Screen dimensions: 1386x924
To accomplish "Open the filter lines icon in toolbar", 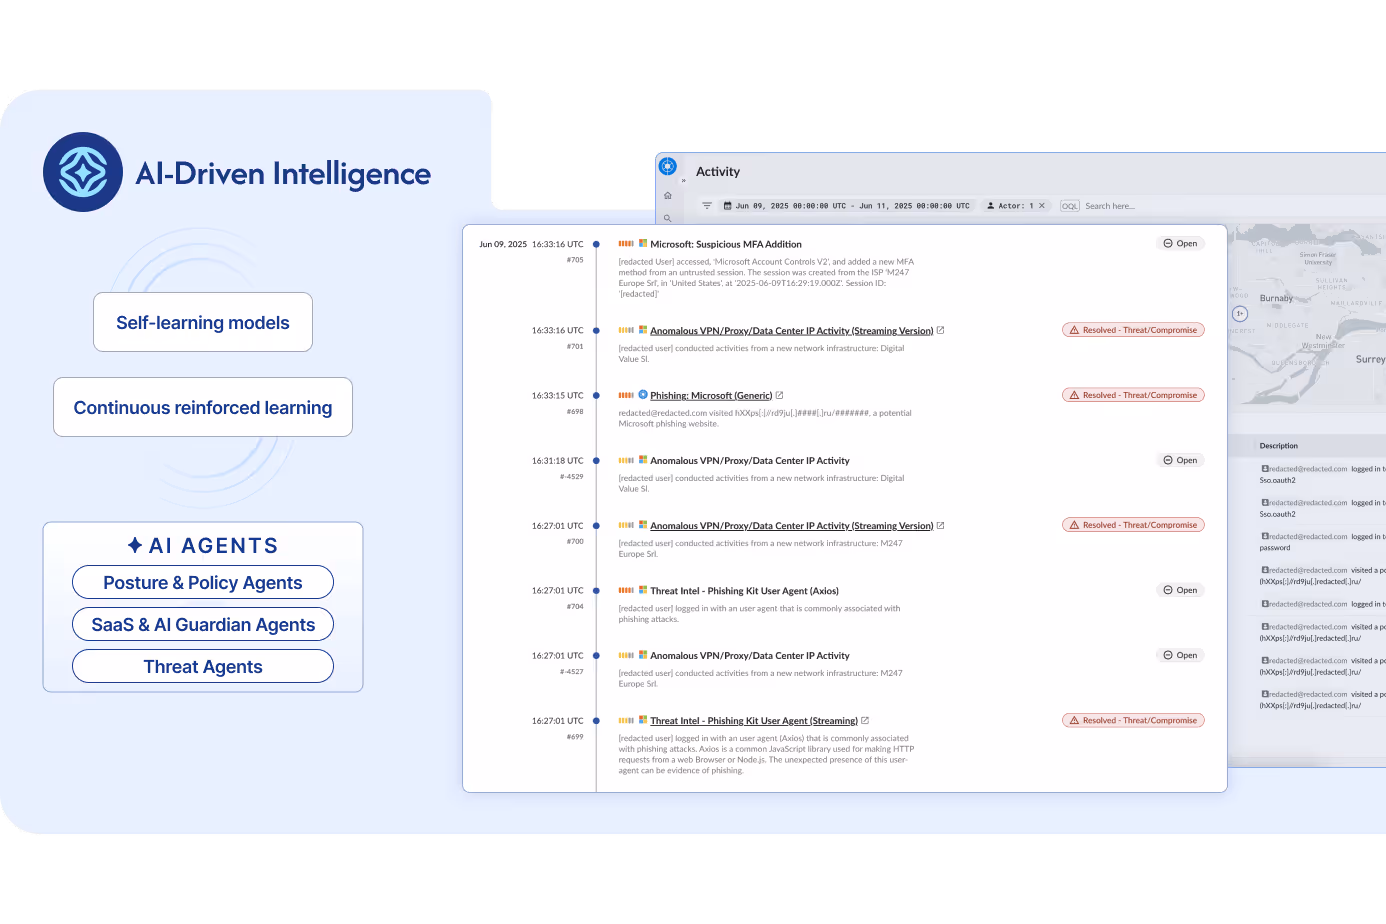I will [x=707, y=206].
